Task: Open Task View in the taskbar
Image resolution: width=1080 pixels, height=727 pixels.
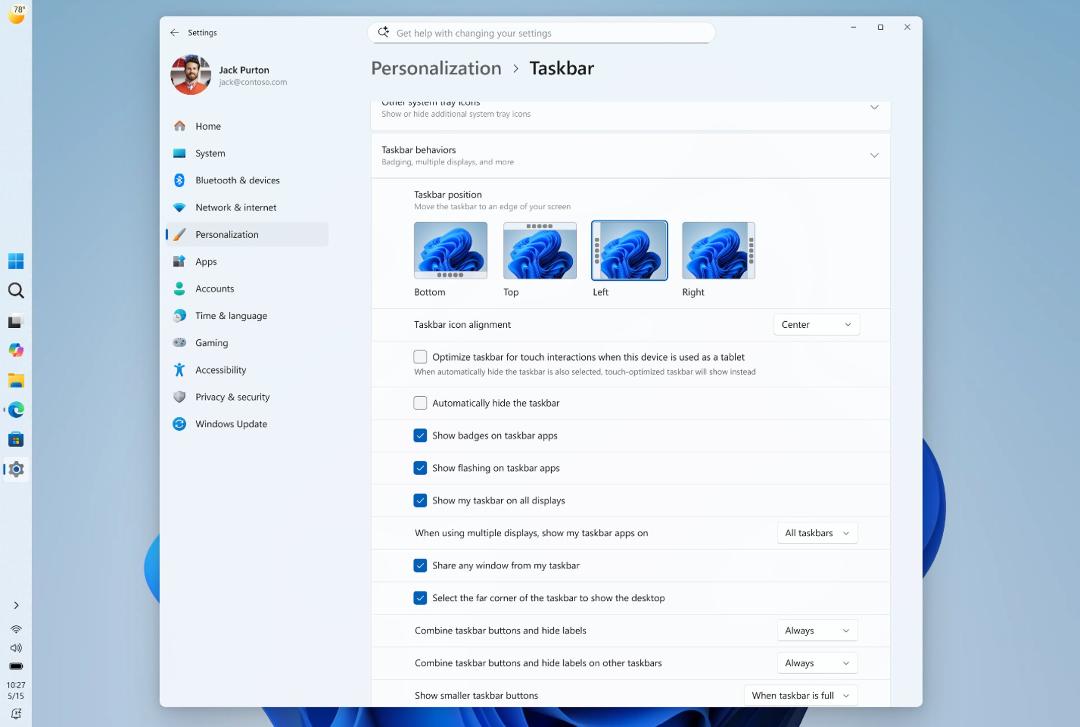Action: (16, 321)
